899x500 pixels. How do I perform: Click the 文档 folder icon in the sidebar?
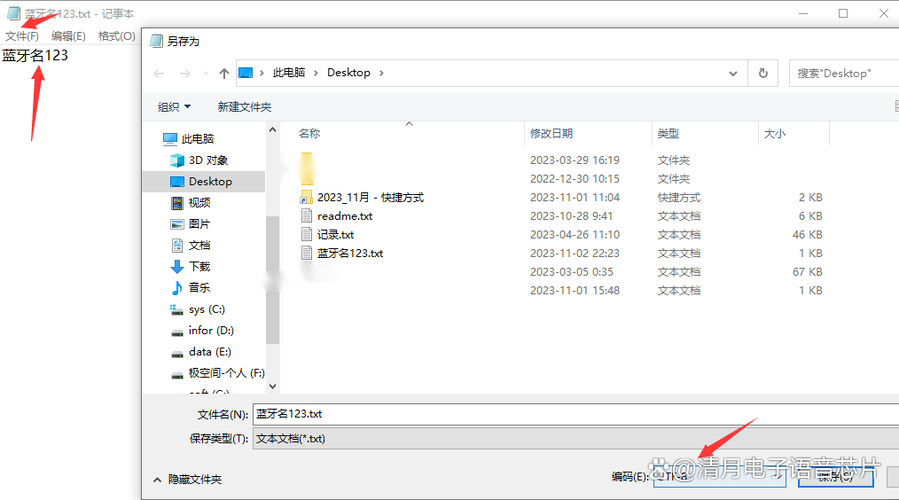point(177,245)
